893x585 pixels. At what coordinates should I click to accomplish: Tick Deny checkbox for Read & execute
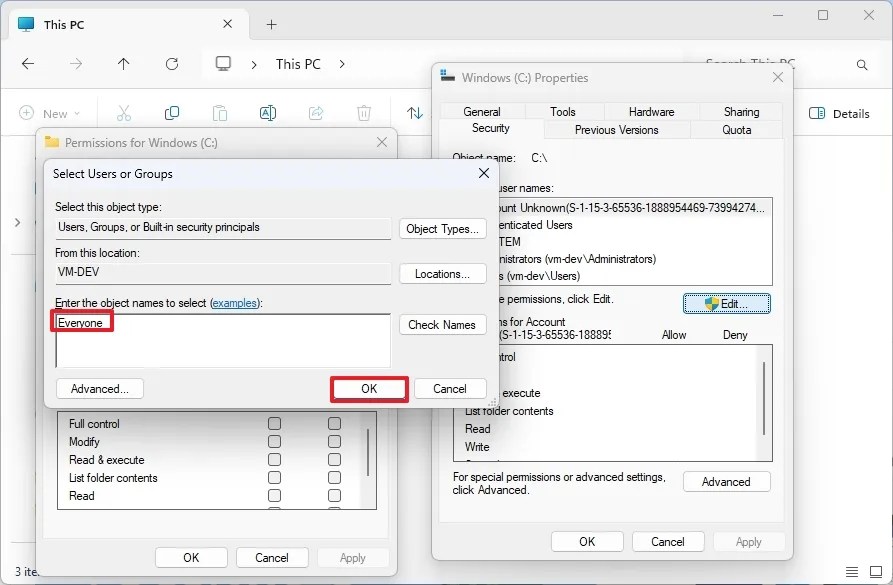pyautogui.click(x=334, y=459)
